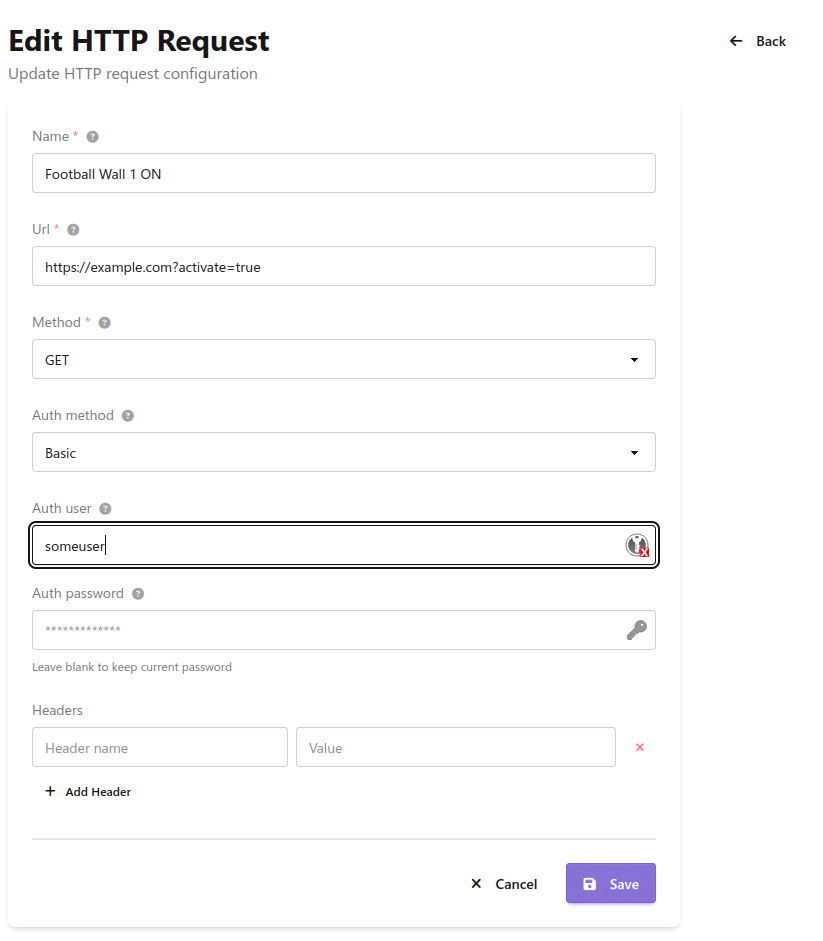Expand the Method selection list
The height and width of the screenshot is (941, 823).
tap(634, 358)
